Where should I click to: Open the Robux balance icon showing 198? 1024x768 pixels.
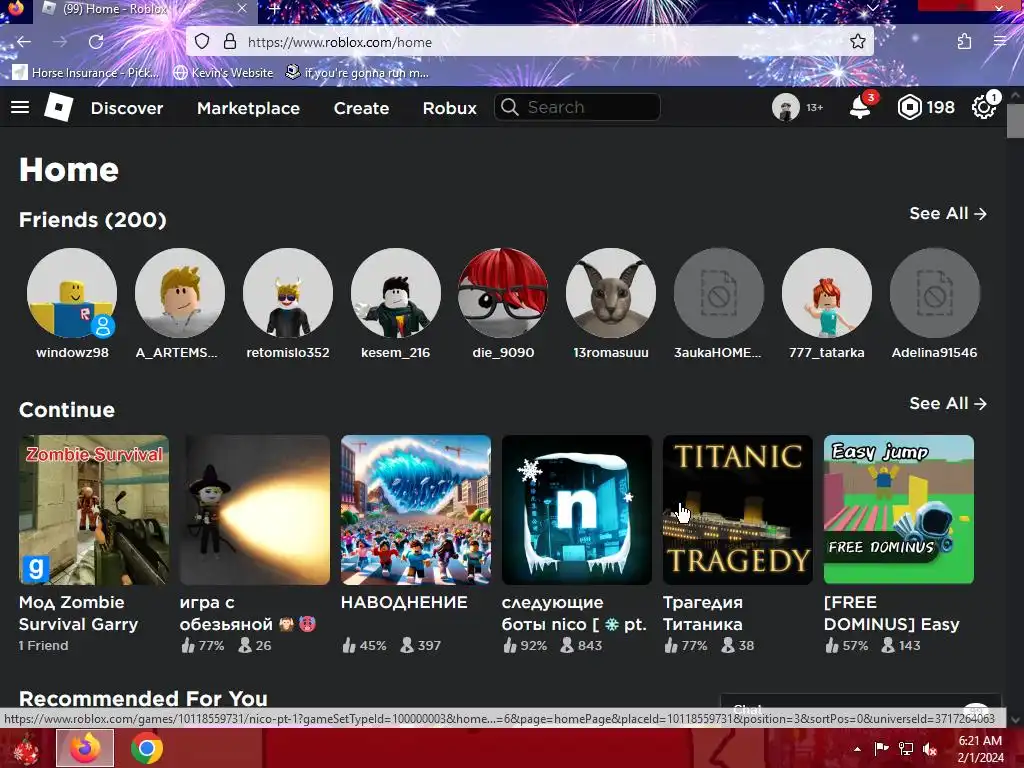pos(909,108)
